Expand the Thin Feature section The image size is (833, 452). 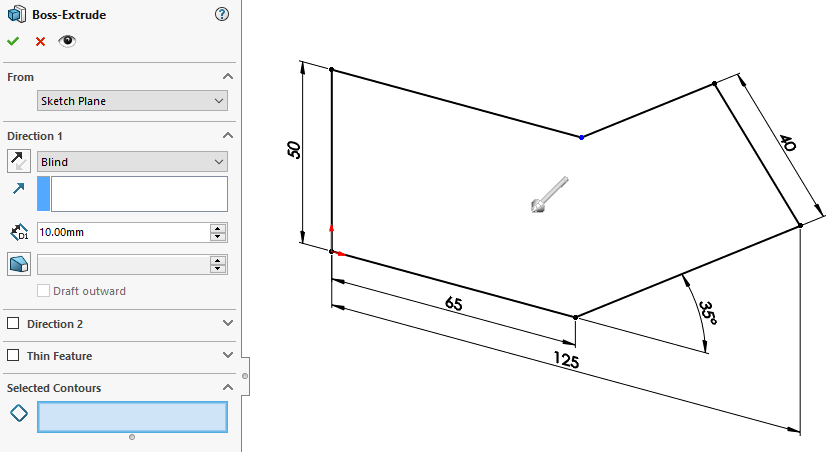click(228, 355)
